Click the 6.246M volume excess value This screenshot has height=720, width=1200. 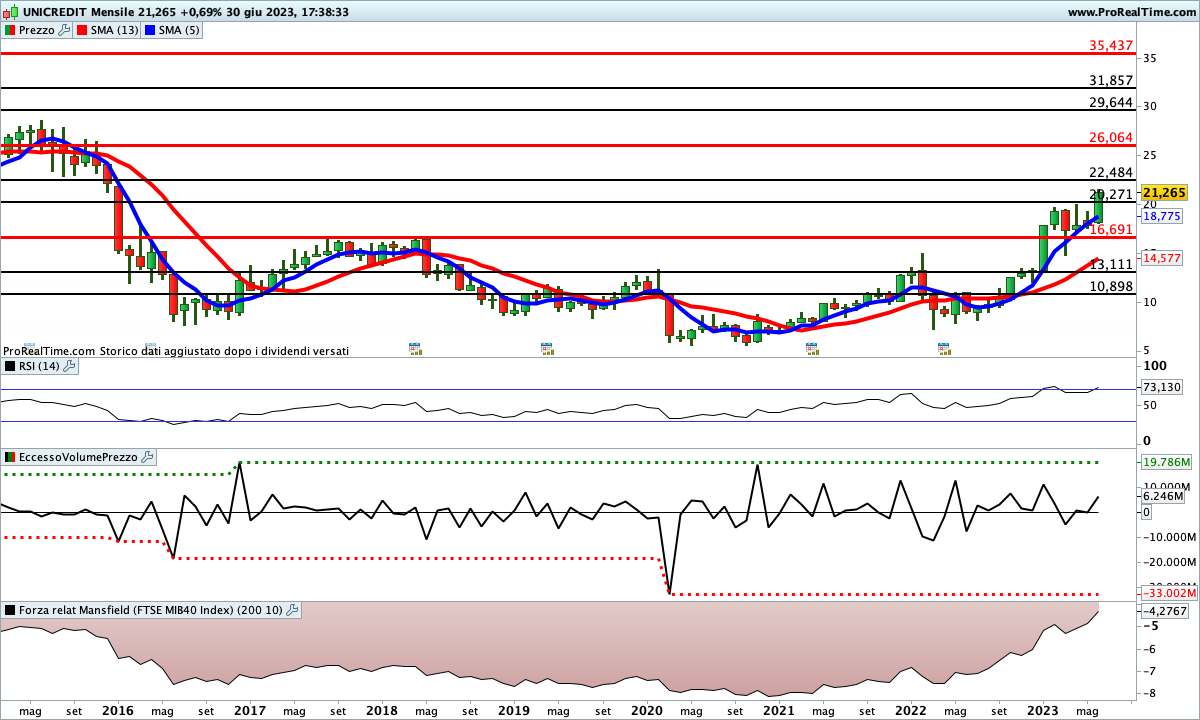(x=1163, y=496)
